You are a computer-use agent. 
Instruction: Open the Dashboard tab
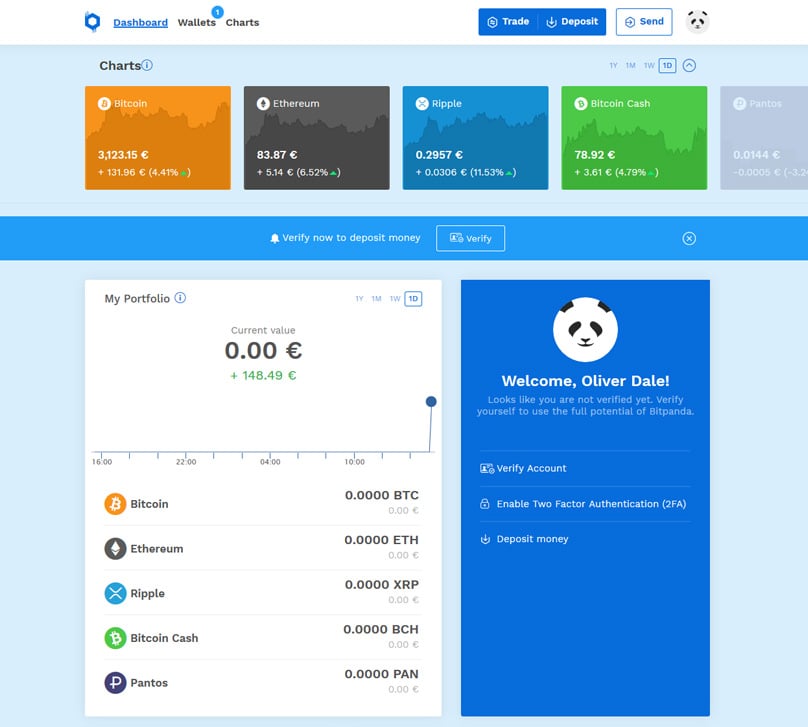tap(140, 23)
